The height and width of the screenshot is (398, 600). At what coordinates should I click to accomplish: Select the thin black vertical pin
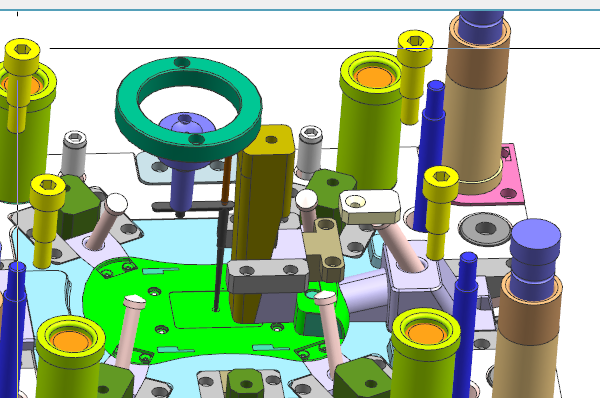pos(220,260)
